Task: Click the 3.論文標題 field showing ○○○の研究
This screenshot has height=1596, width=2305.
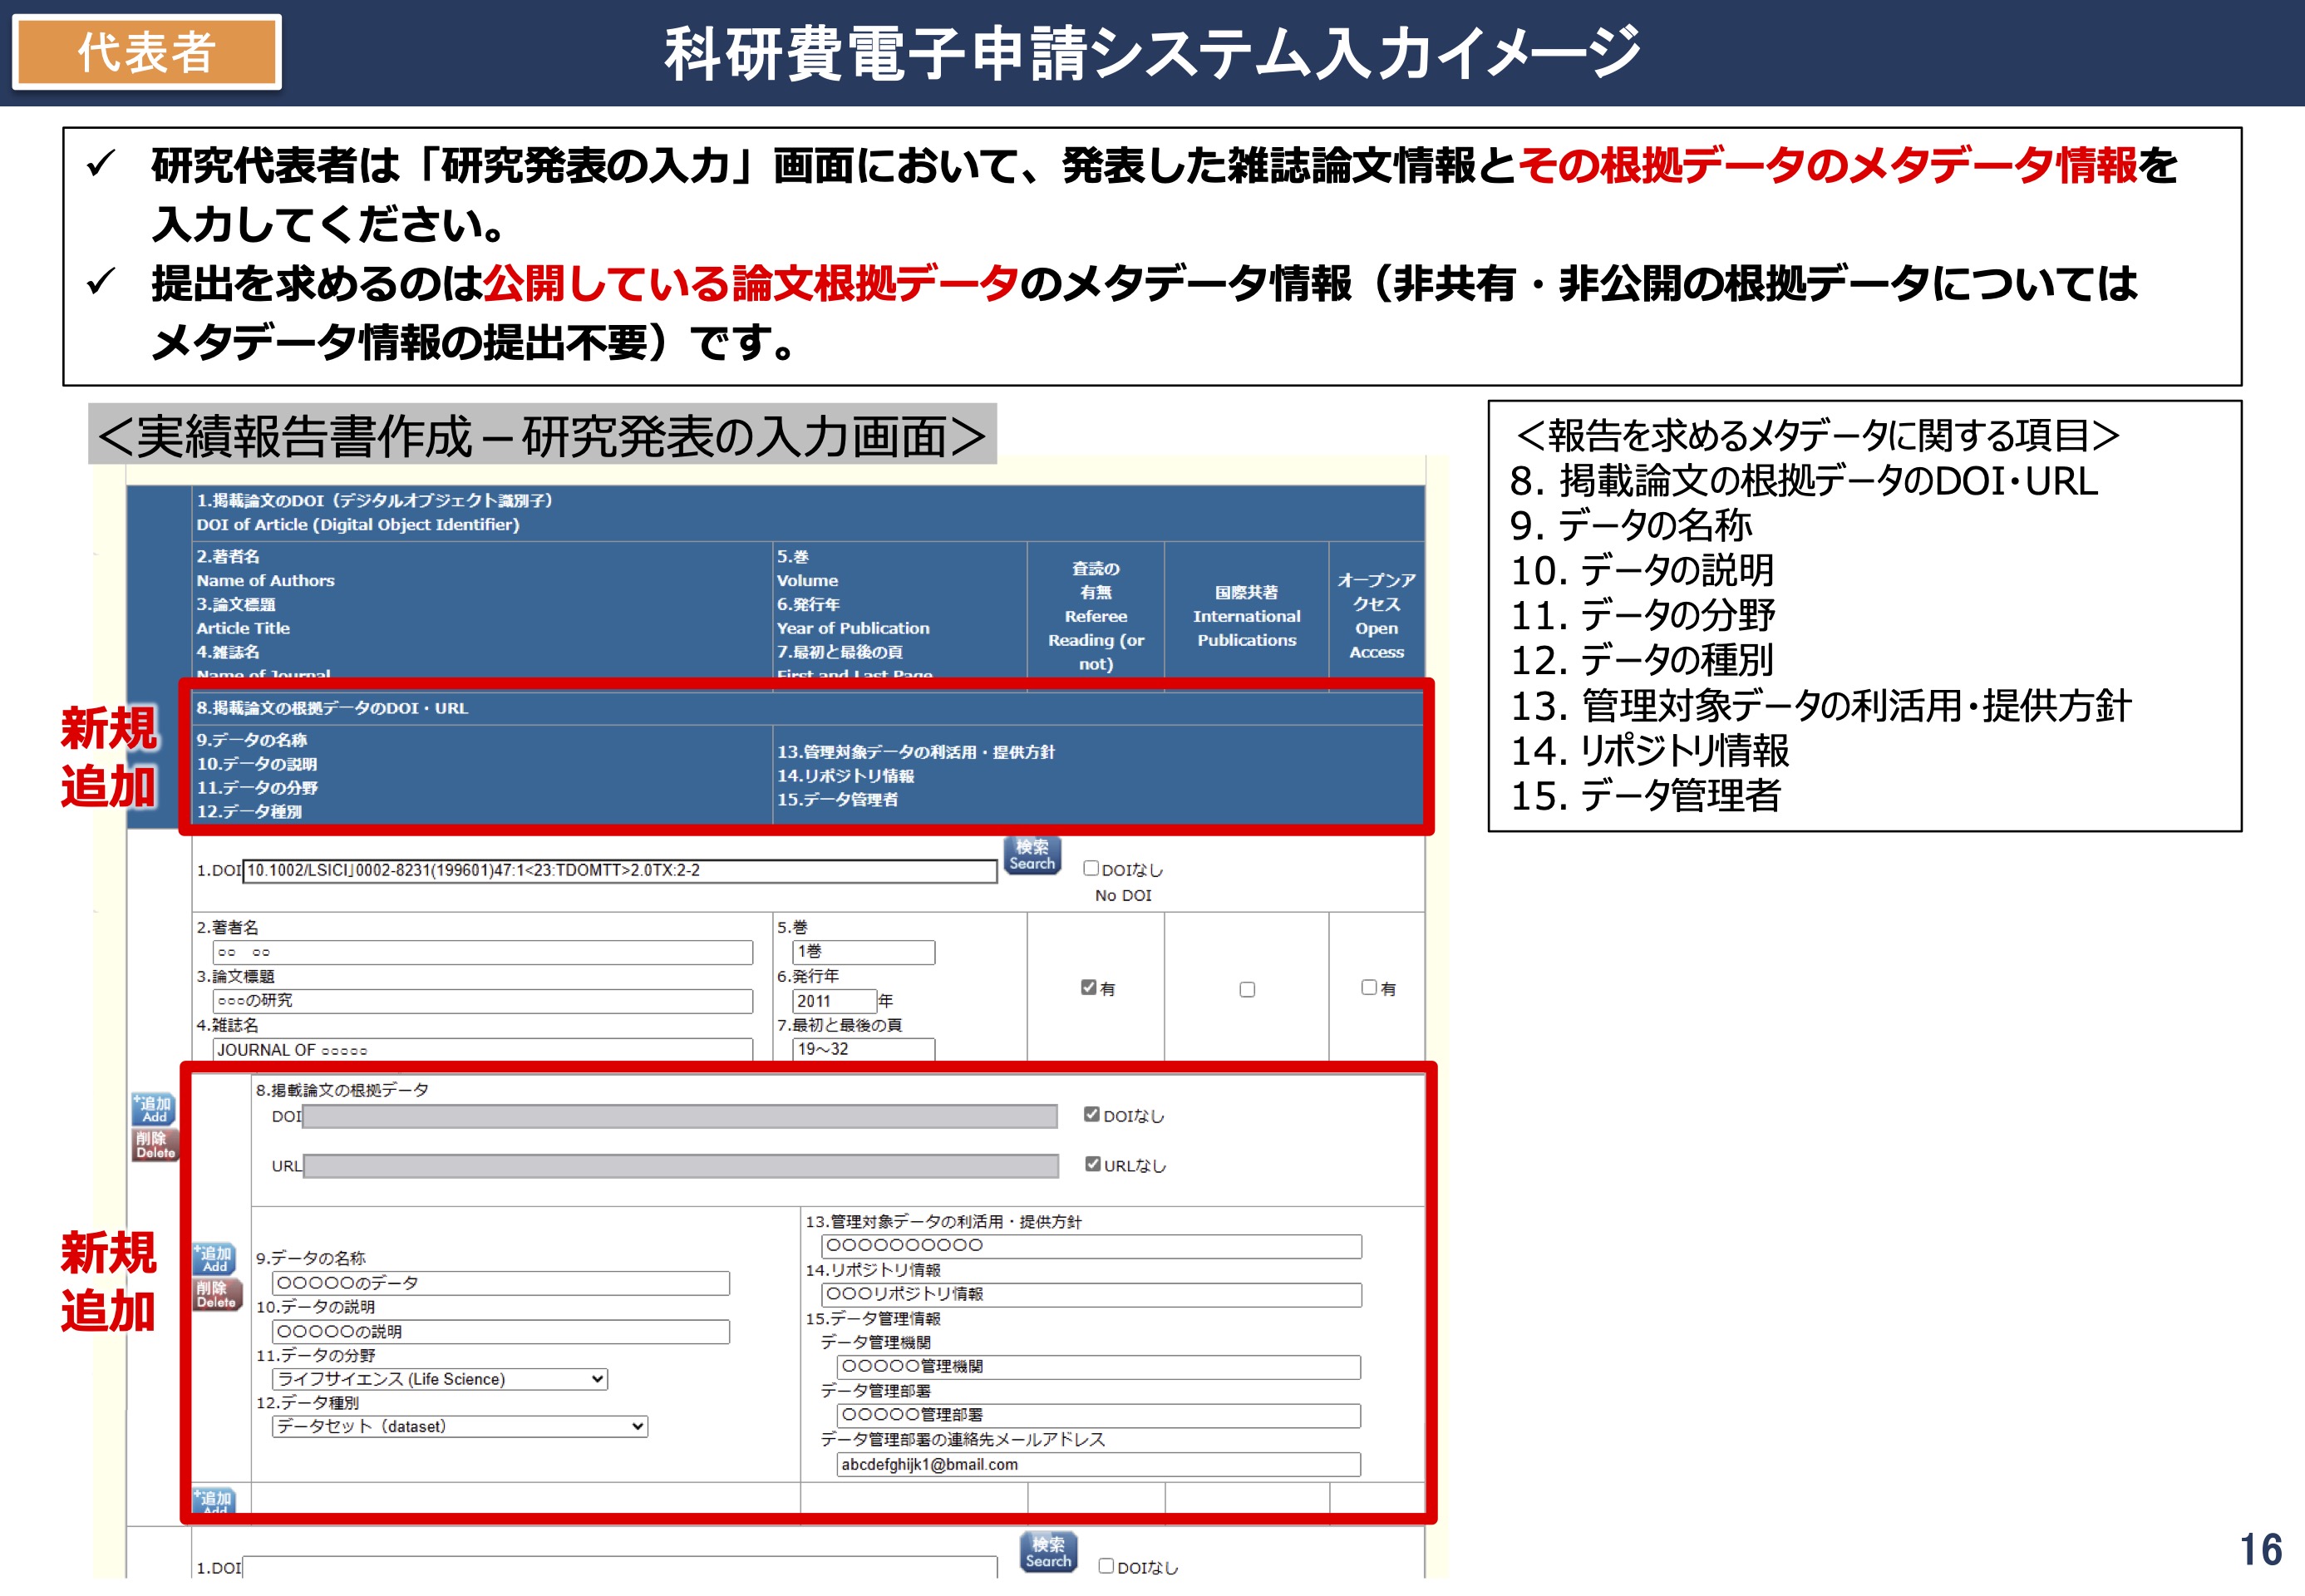Action: 482,1001
